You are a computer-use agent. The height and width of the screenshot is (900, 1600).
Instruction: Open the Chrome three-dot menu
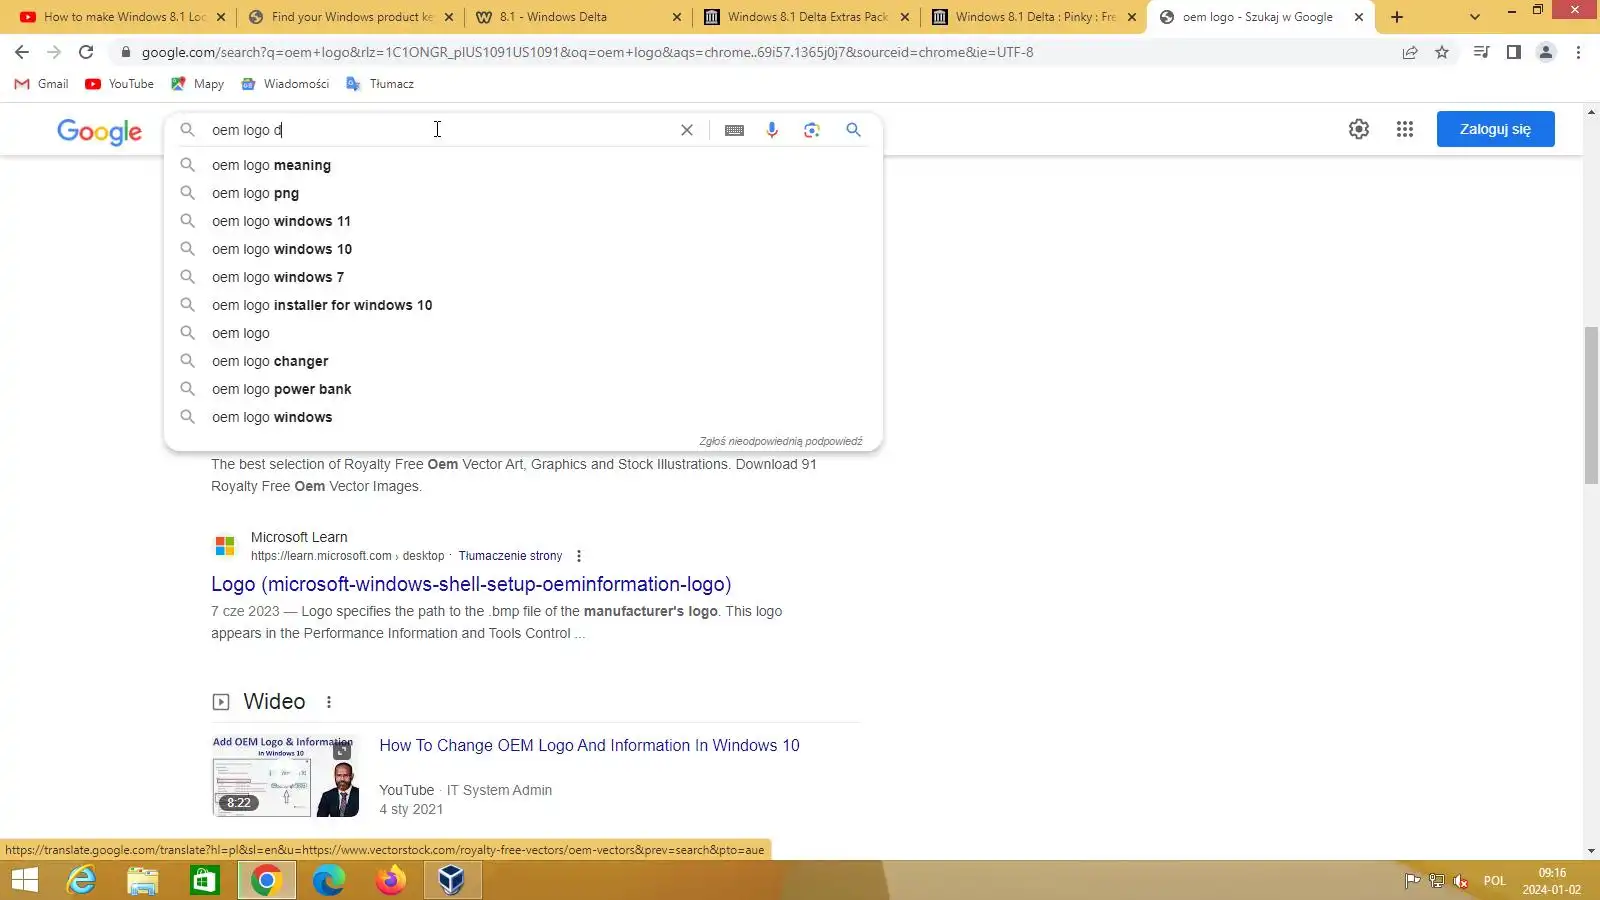click(1579, 52)
